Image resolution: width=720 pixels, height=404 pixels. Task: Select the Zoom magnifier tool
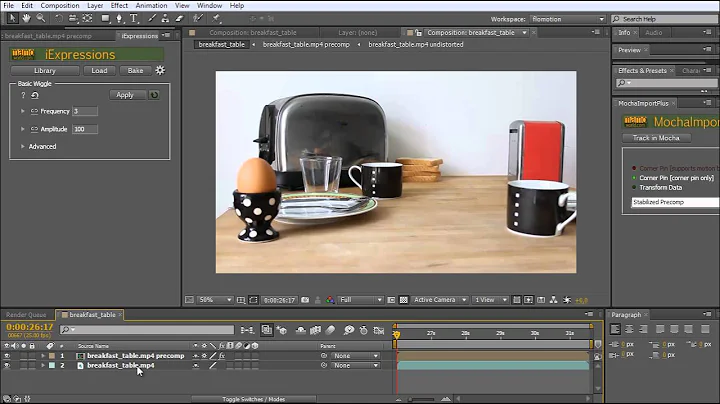tap(41, 18)
